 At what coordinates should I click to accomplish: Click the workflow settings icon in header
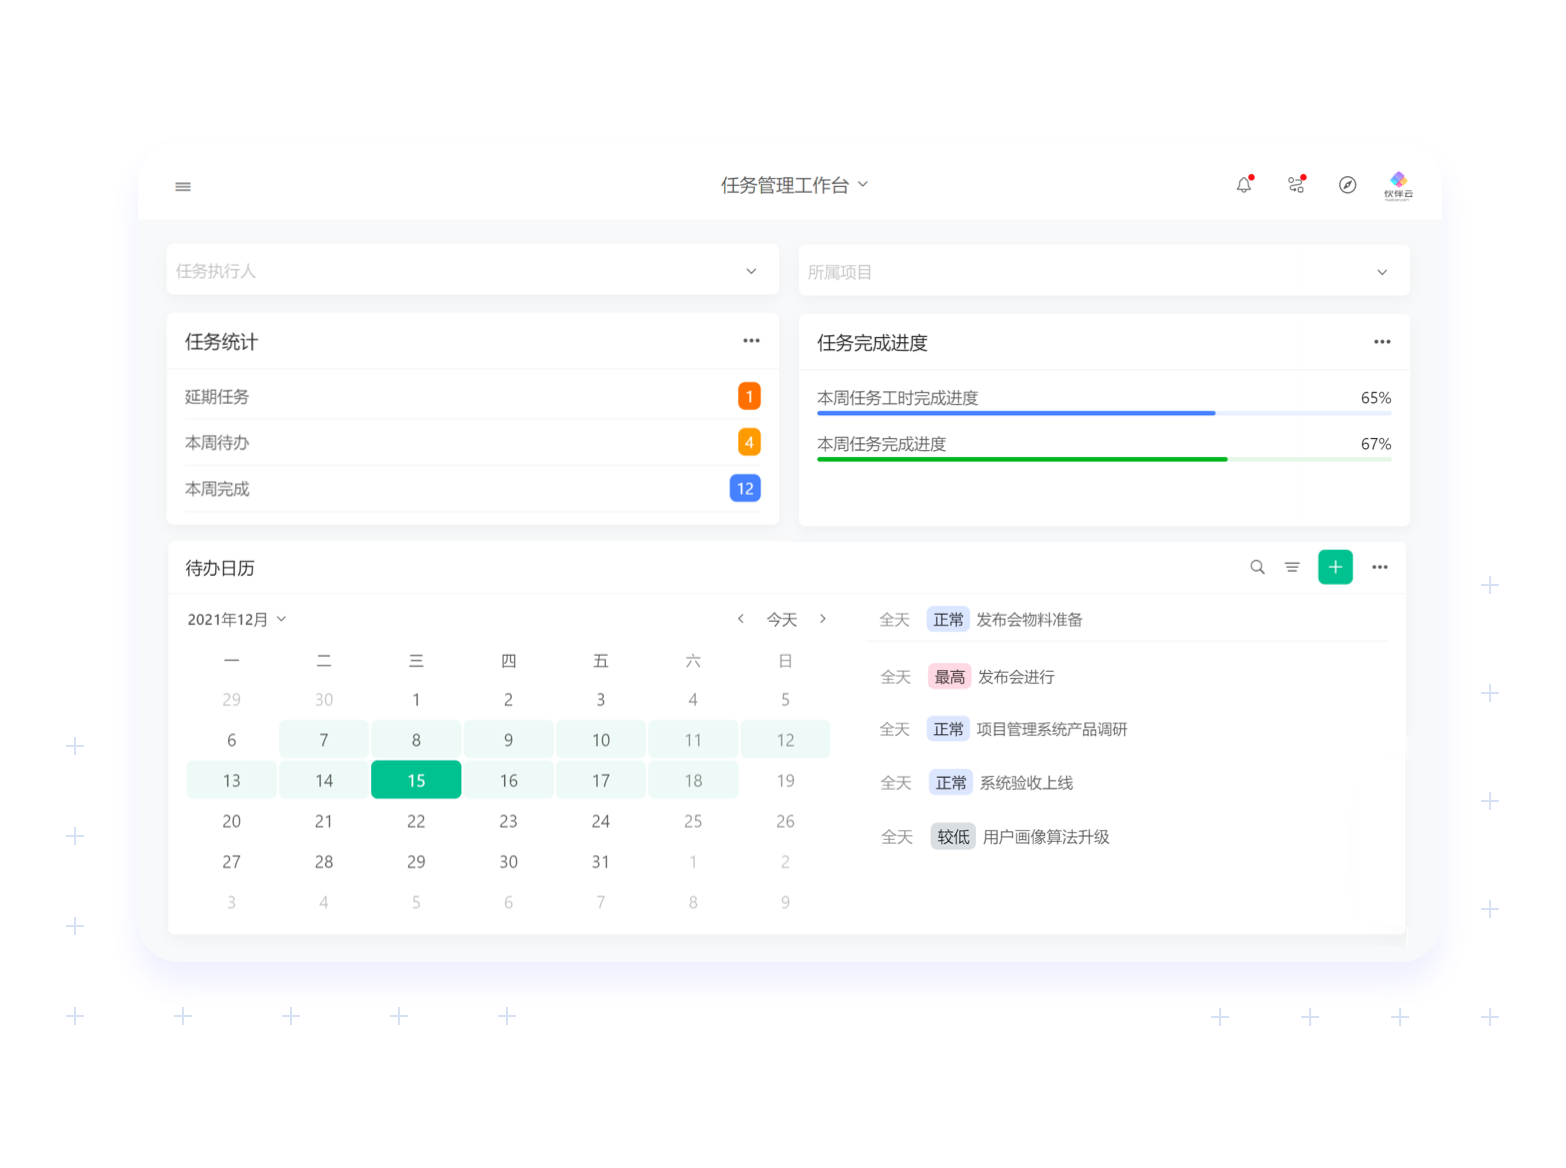pos(1296,185)
